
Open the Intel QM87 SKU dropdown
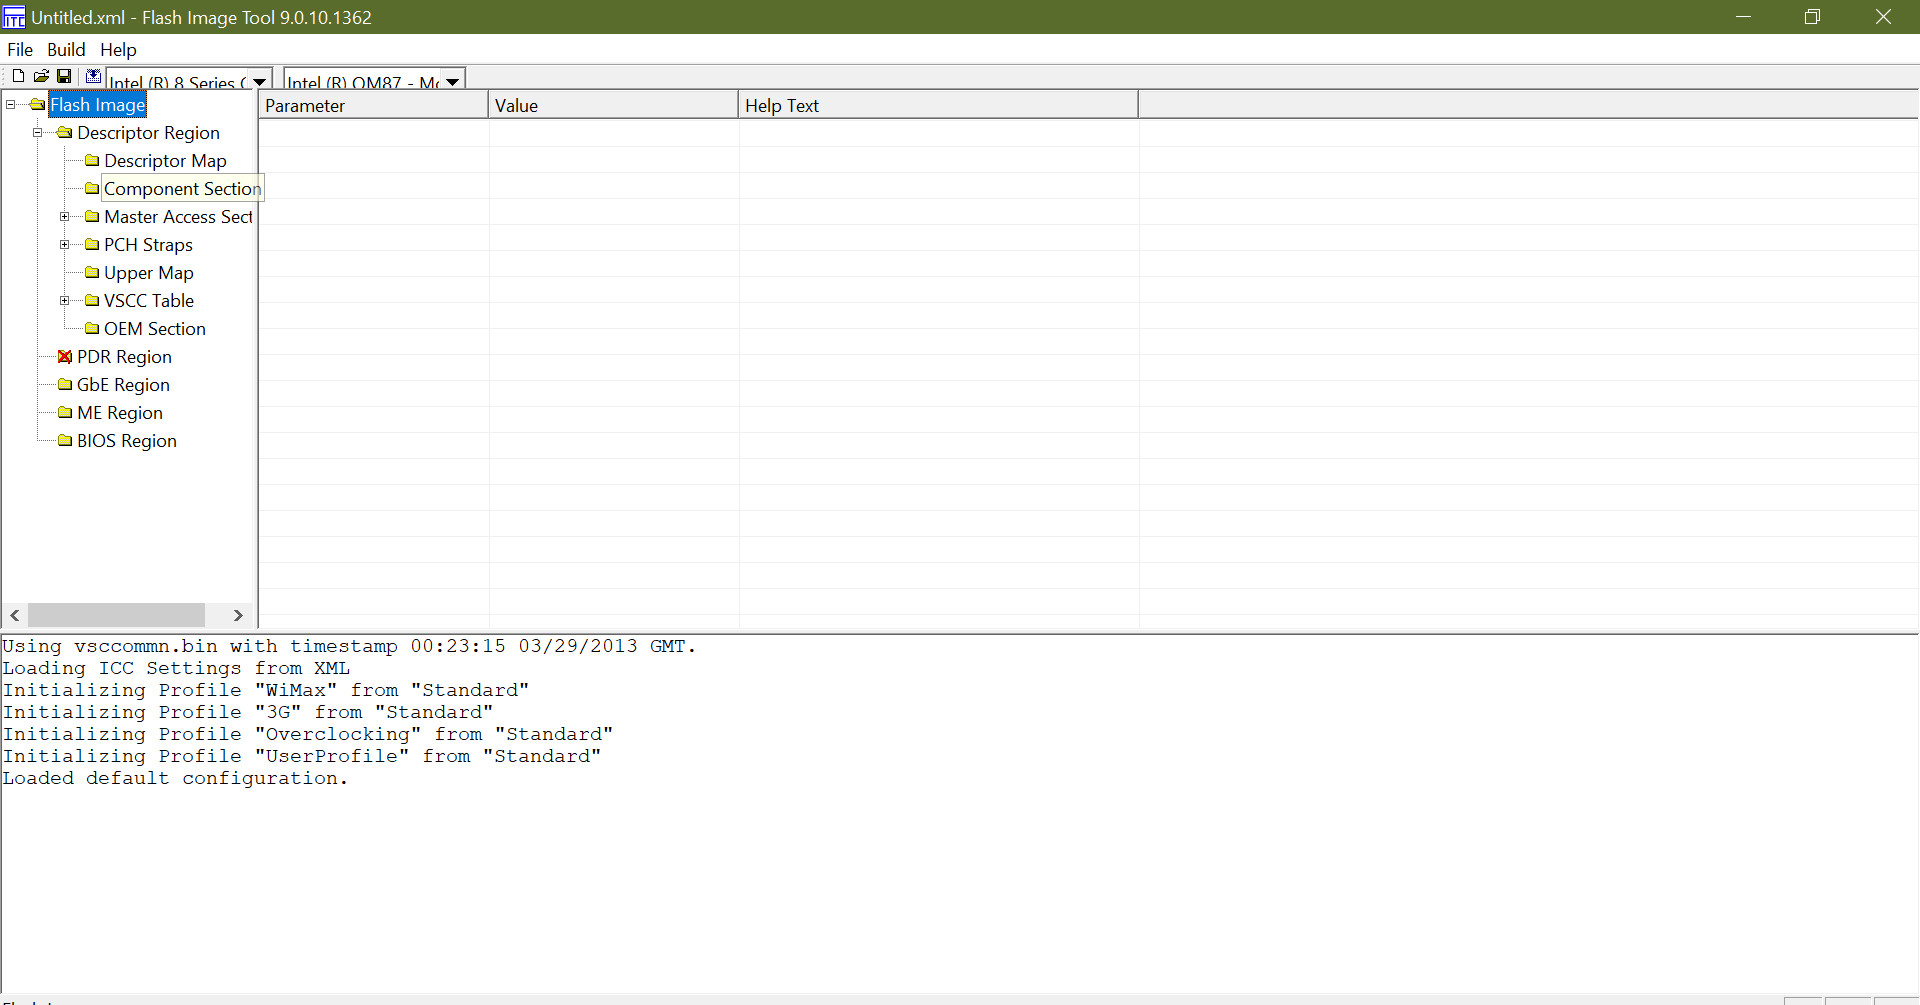click(452, 82)
